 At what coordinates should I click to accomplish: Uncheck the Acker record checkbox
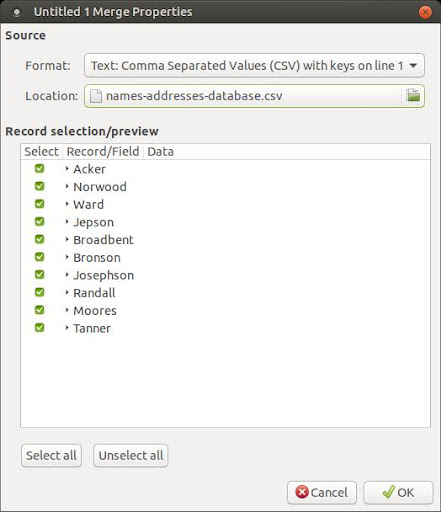[39, 168]
